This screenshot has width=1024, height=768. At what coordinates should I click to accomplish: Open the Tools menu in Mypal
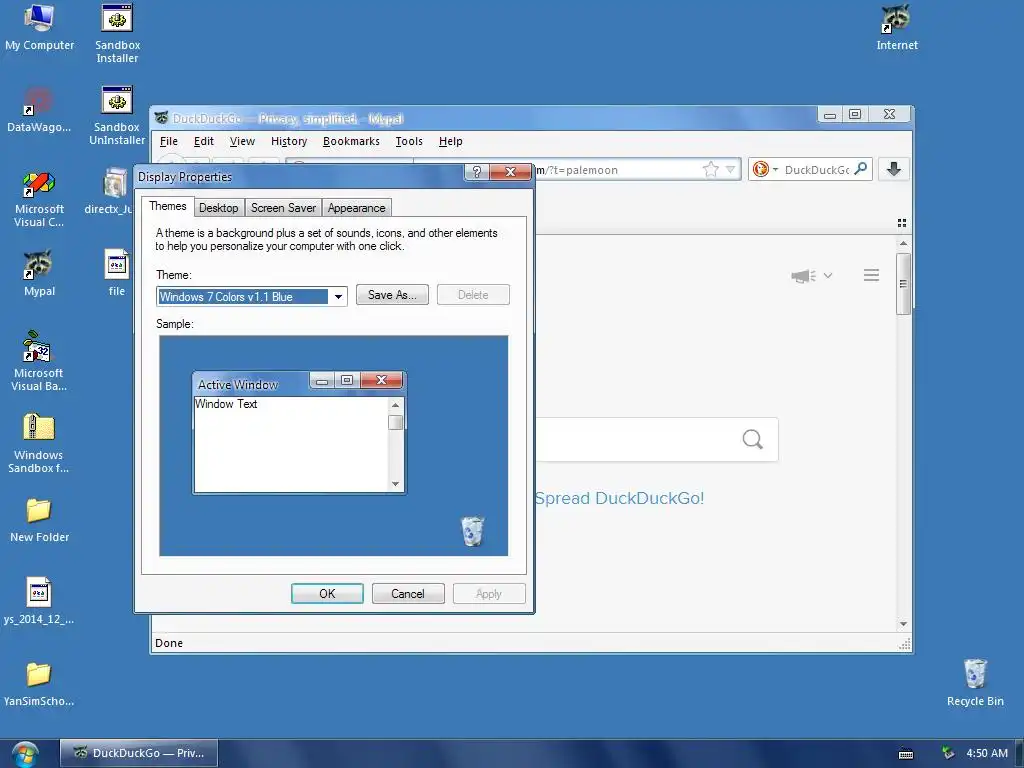[x=409, y=141]
